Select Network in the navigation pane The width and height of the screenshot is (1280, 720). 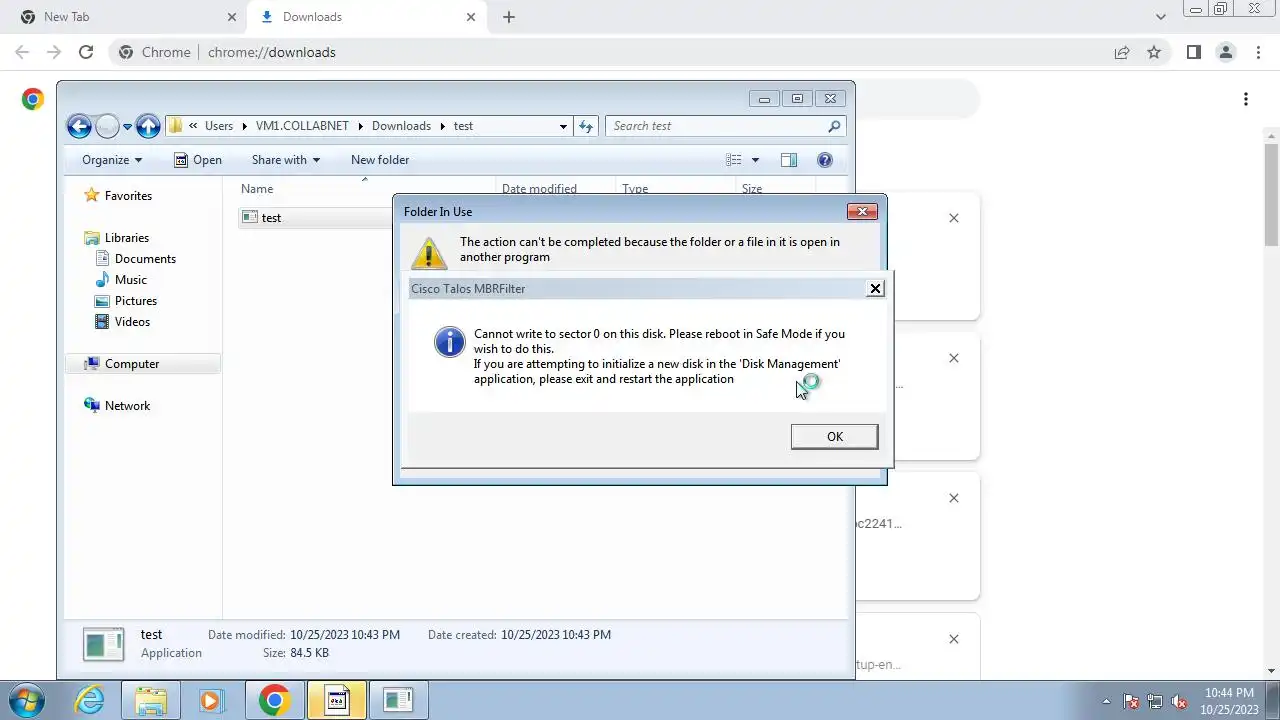click(127, 406)
